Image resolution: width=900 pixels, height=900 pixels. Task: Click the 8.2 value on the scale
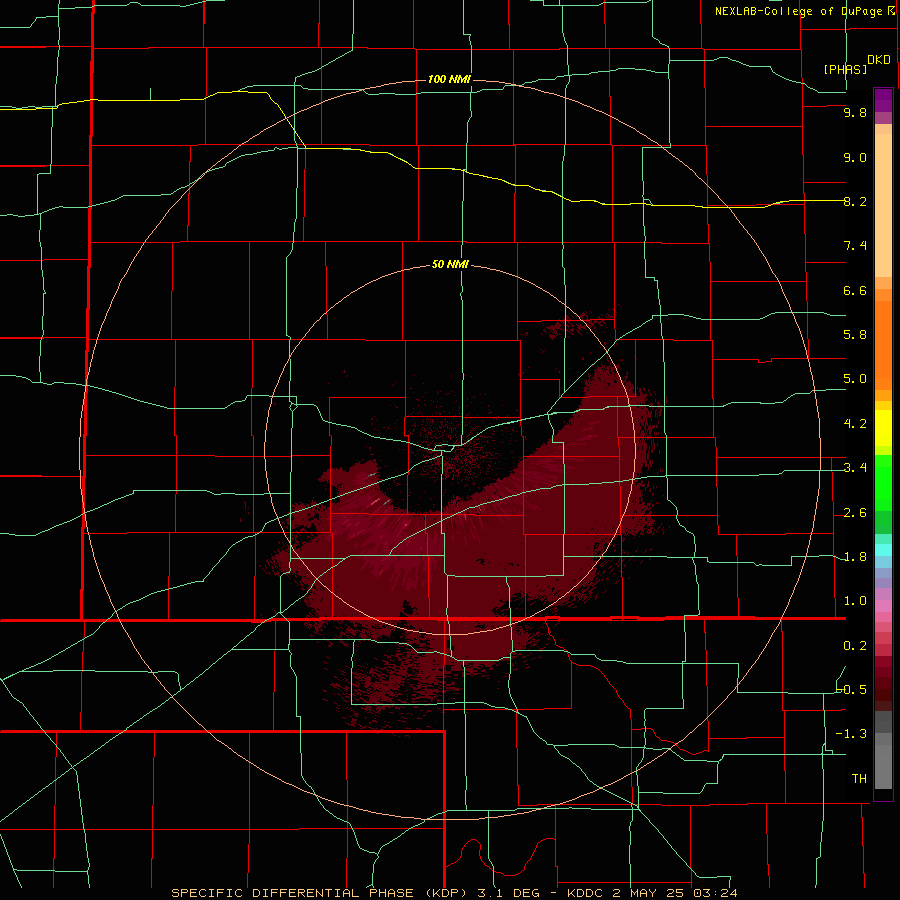[x=855, y=201]
